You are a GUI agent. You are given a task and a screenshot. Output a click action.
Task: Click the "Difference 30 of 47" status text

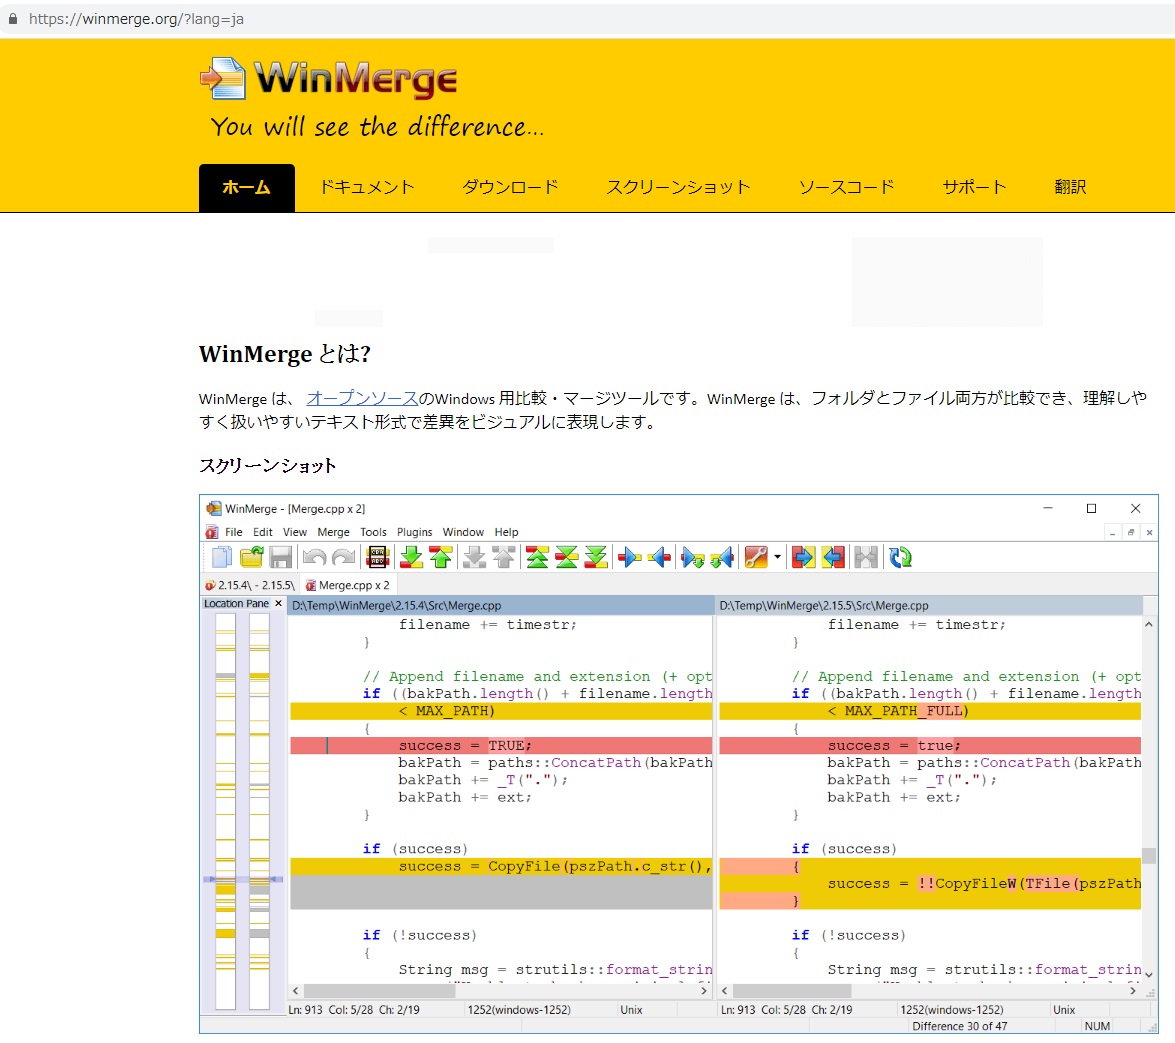click(x=959, y=1027)
